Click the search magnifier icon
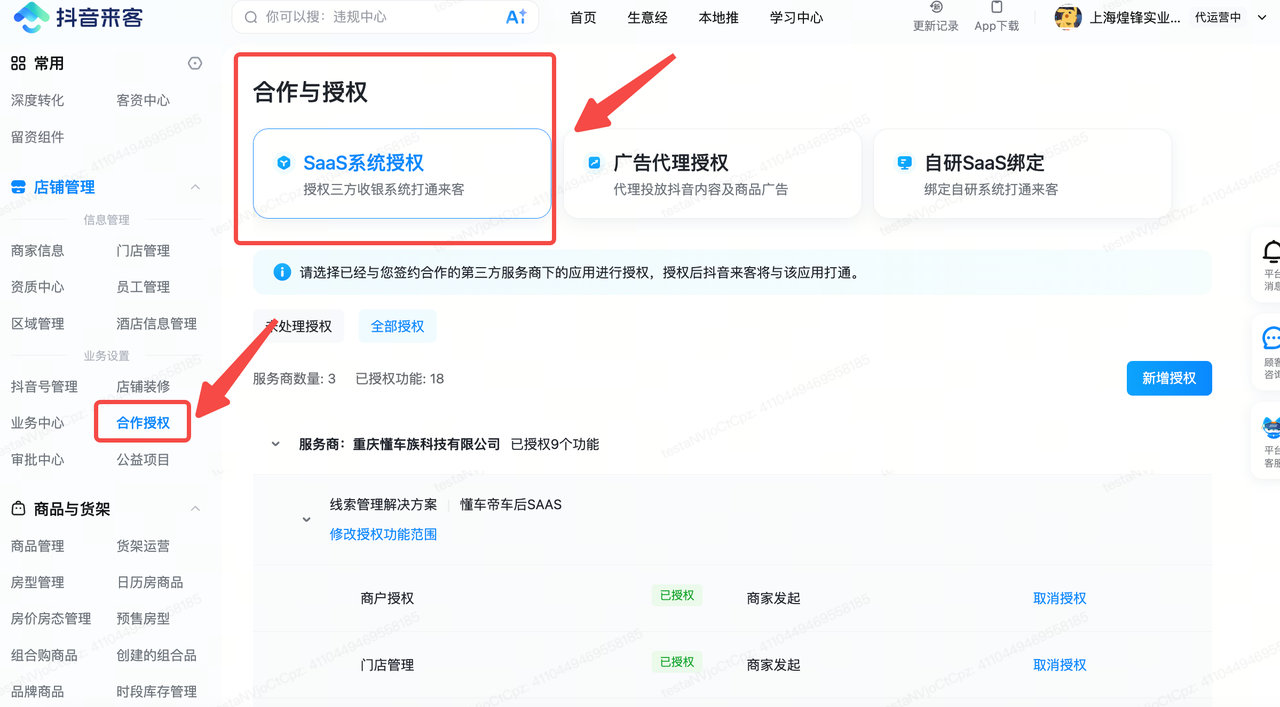The height and width of the screenshot is (707, 1280). 250,17
